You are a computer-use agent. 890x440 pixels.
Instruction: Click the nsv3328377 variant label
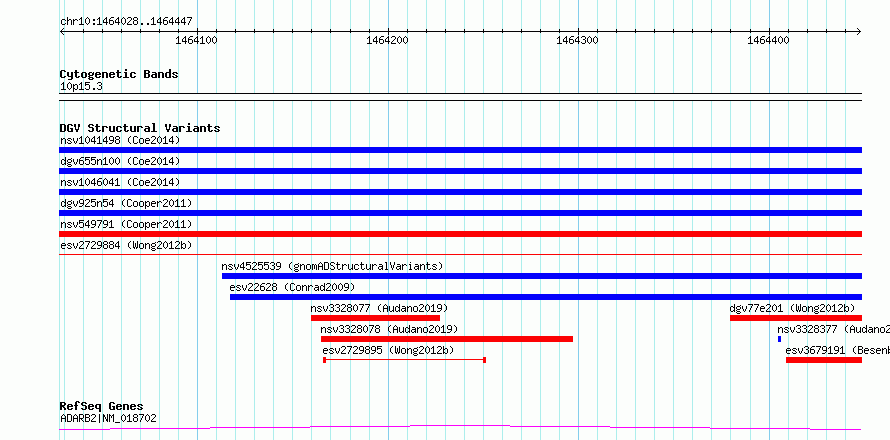tap(833, 329)
